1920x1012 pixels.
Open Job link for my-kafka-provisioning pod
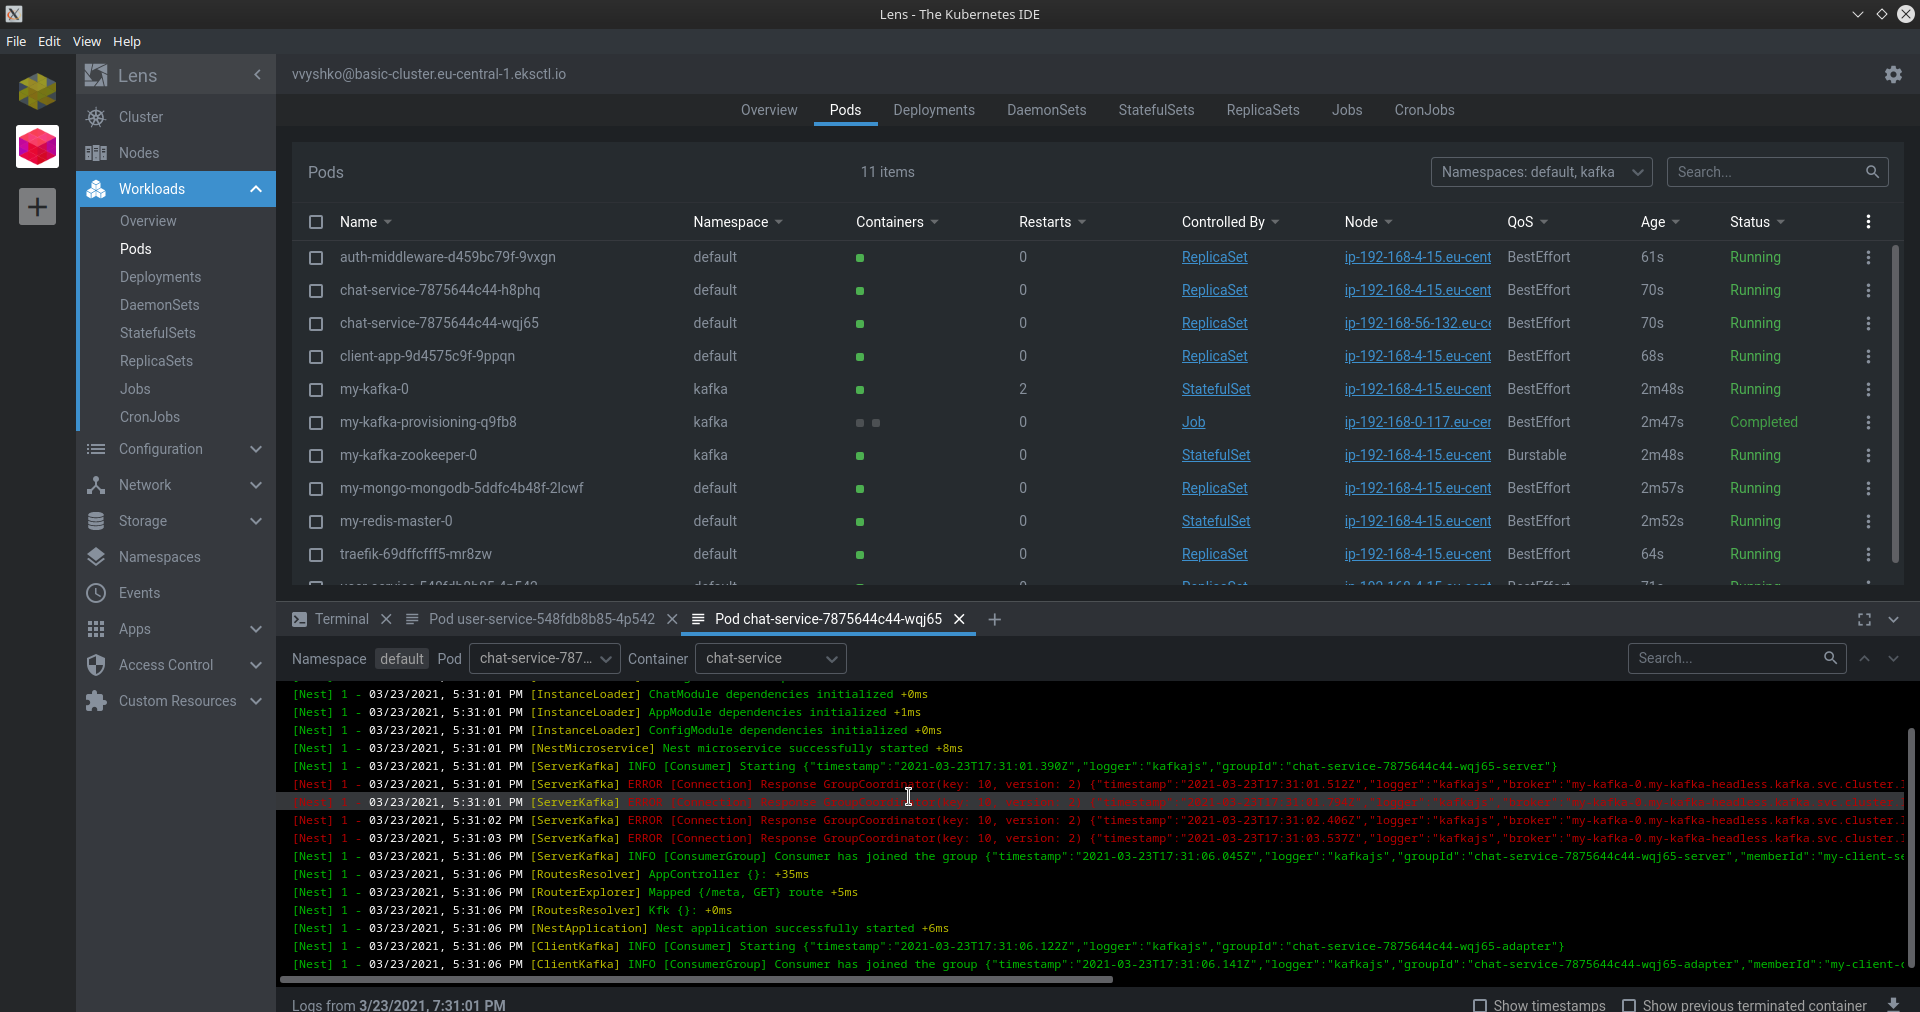(x=1193, y=422)
